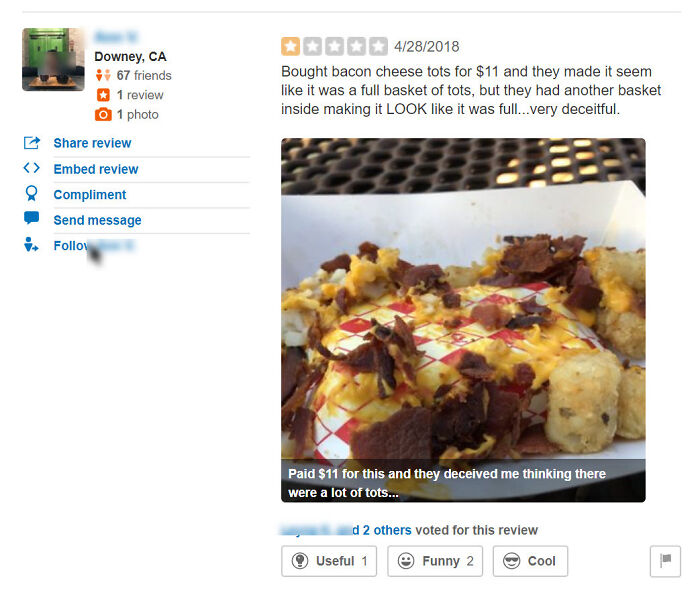Select the Compliment link
The height and width of the screenshot is (591, 700).
pos(90,195)
